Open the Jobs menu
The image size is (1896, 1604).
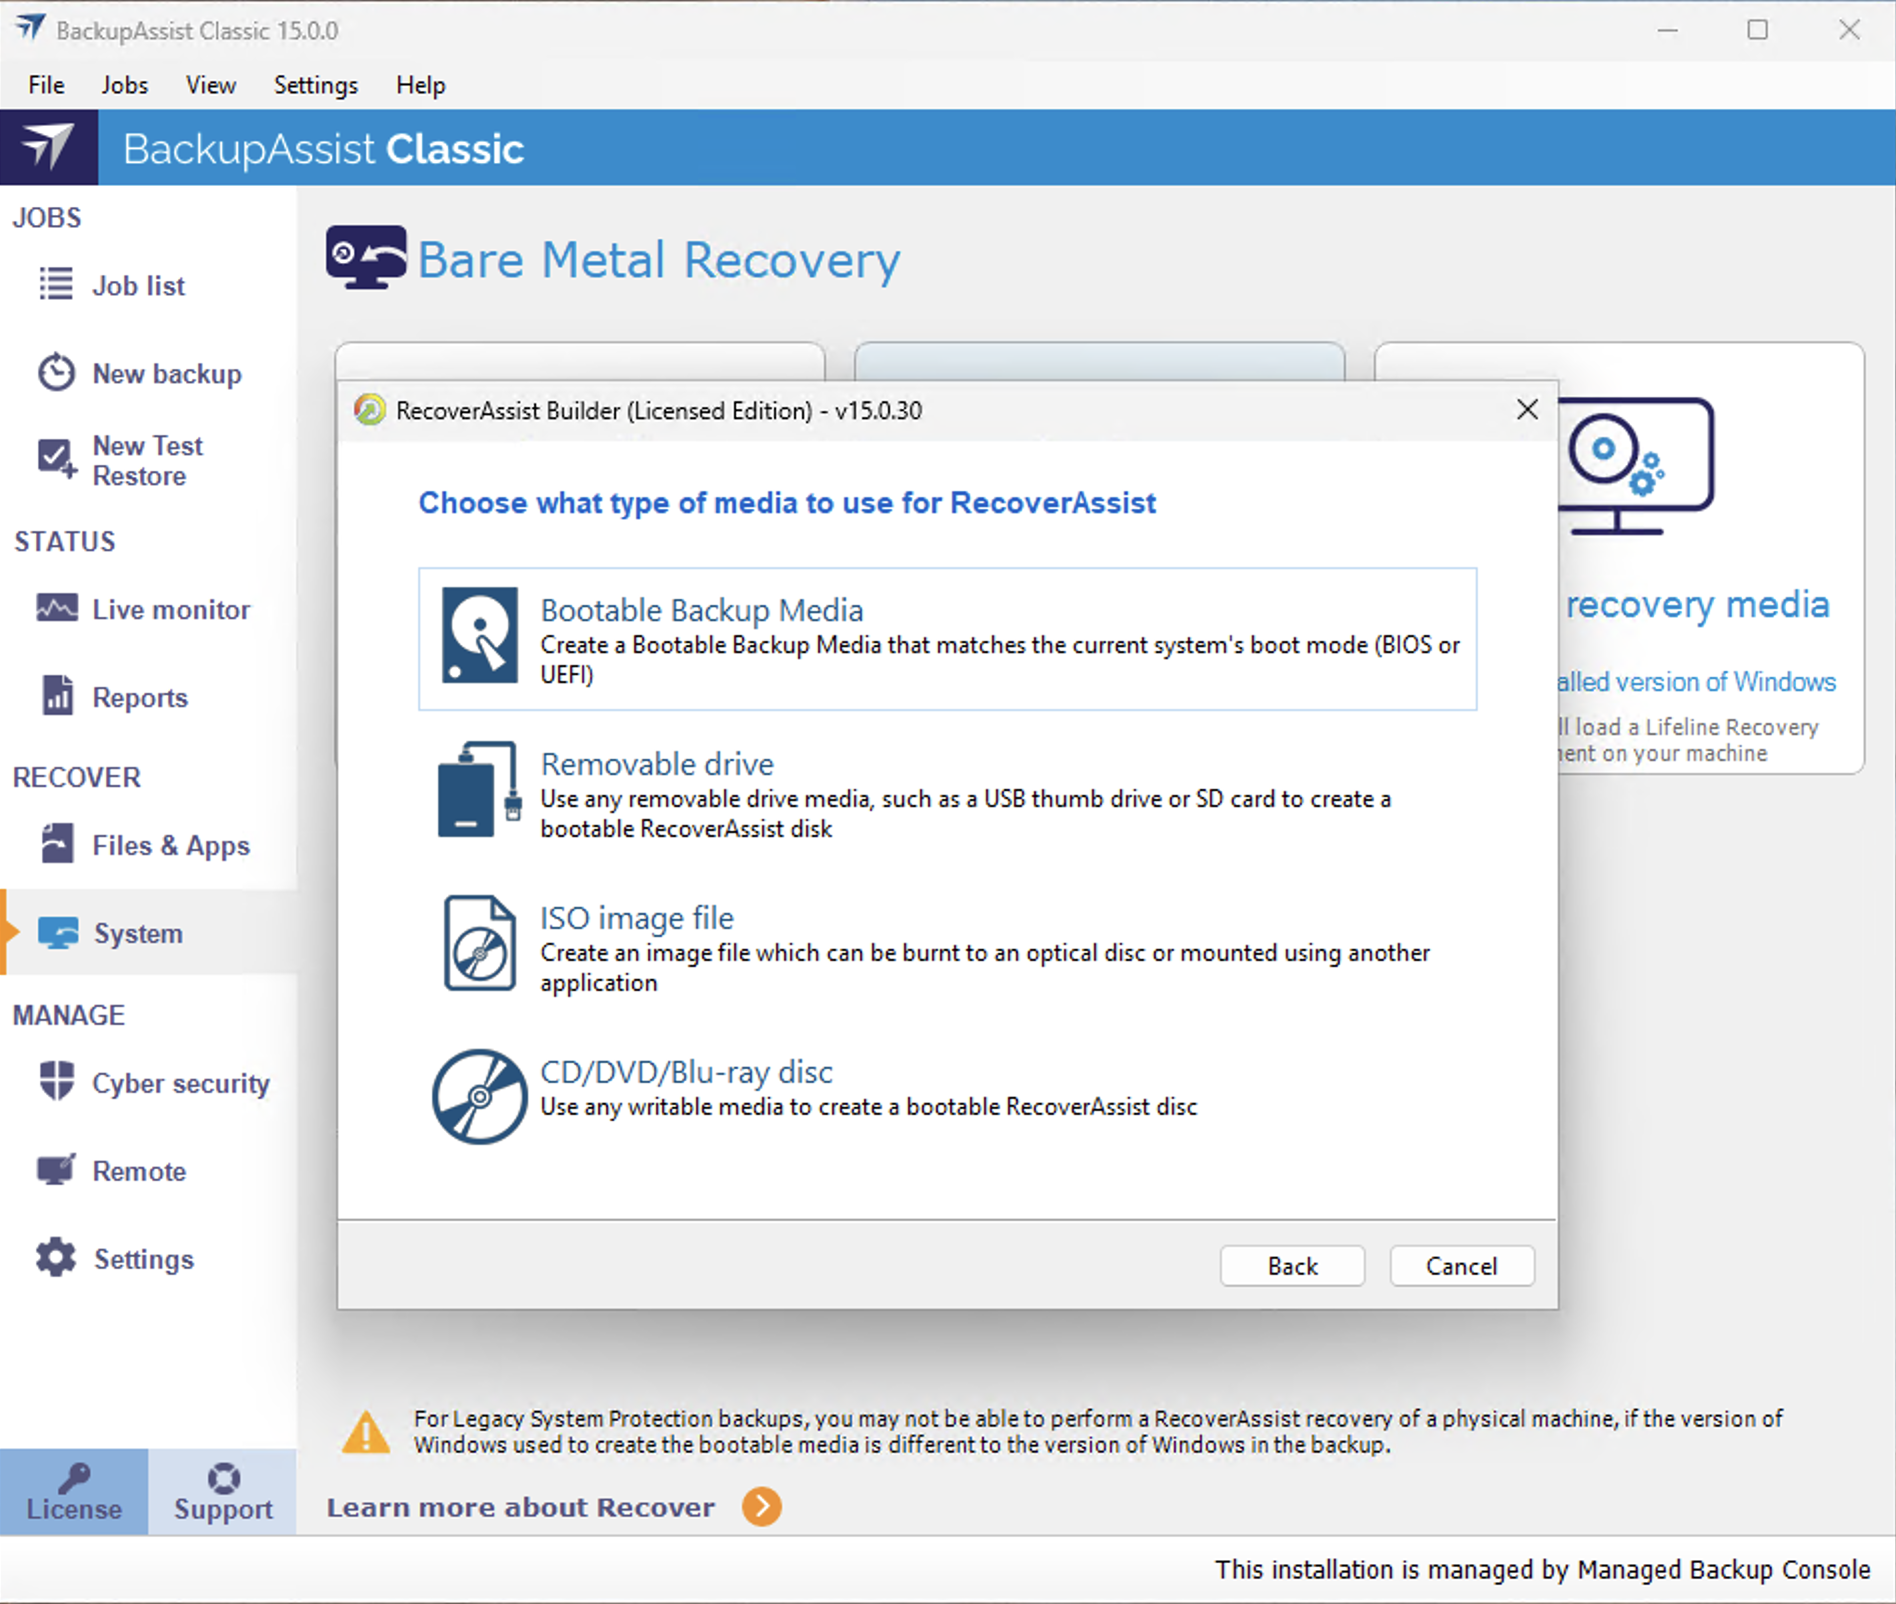tap(124, 85)
